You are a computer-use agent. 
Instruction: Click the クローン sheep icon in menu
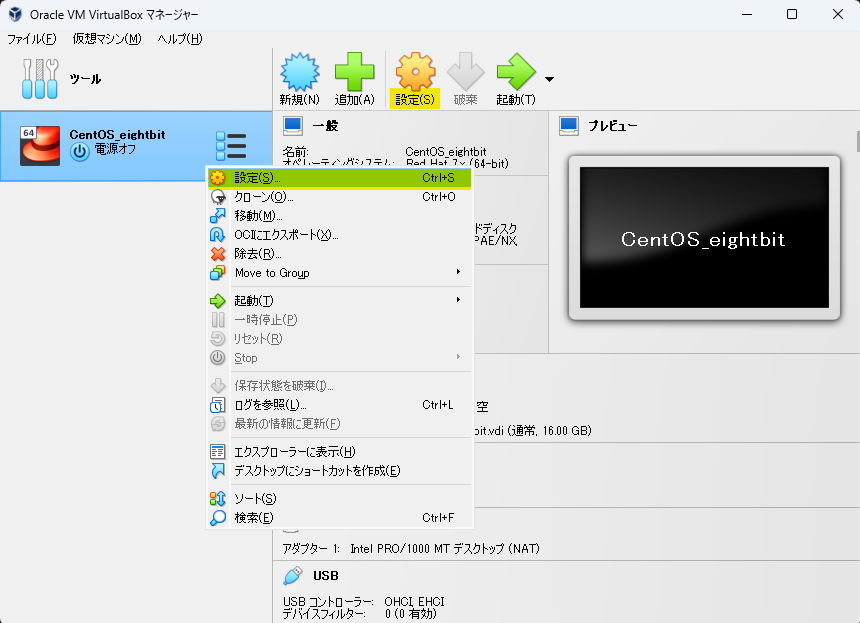(218, 197)
